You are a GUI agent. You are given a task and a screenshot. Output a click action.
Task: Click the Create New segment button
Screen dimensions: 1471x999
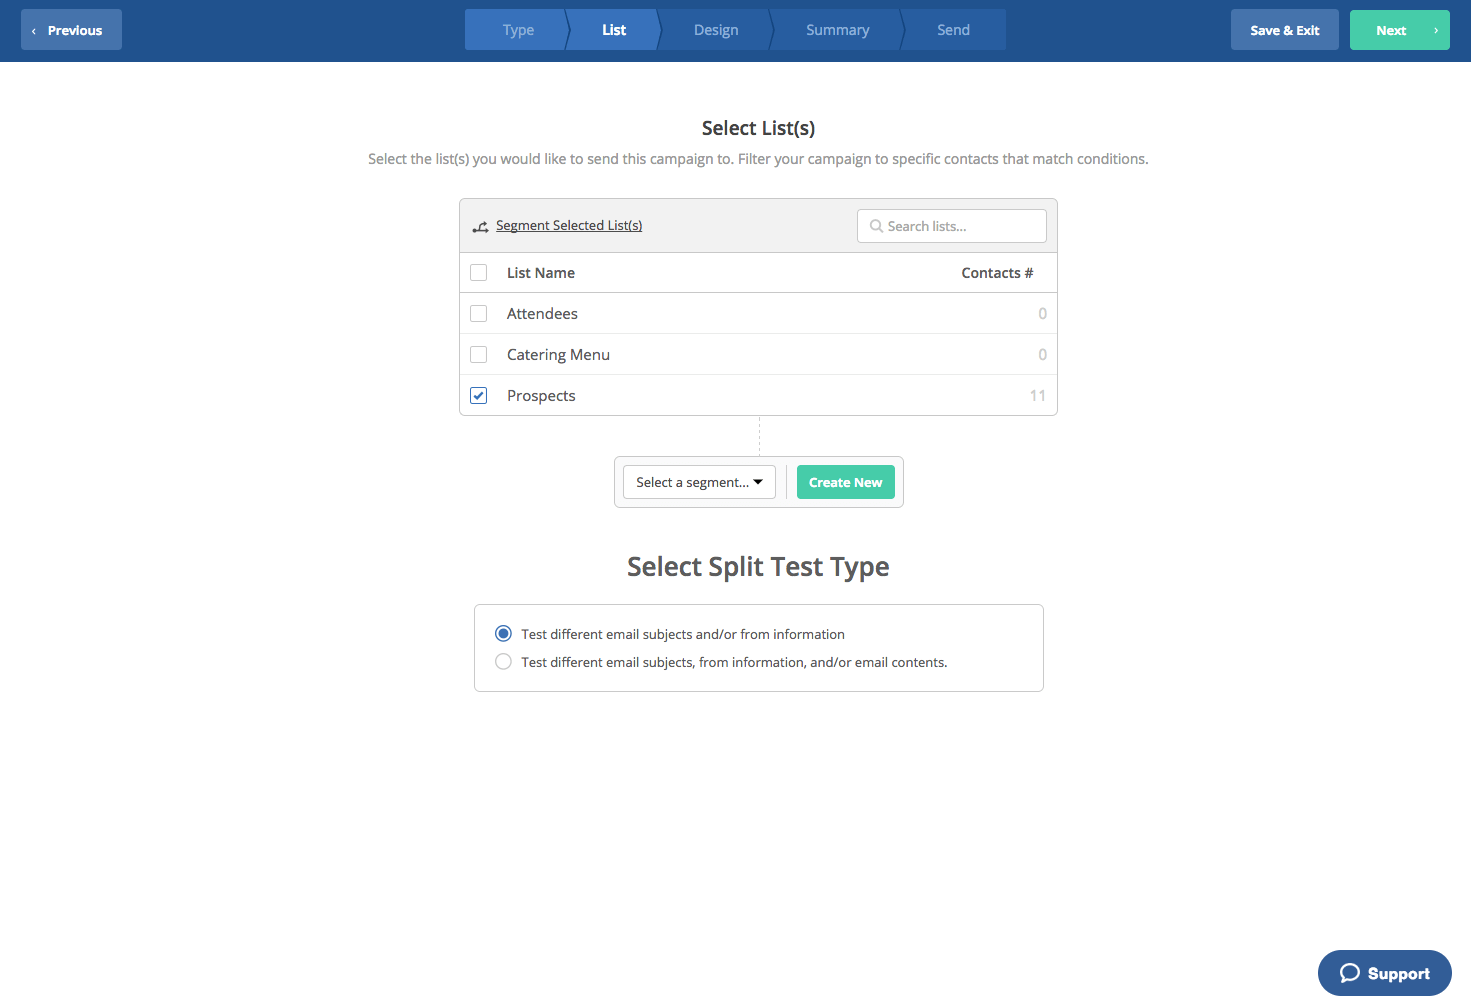[846, 482]
